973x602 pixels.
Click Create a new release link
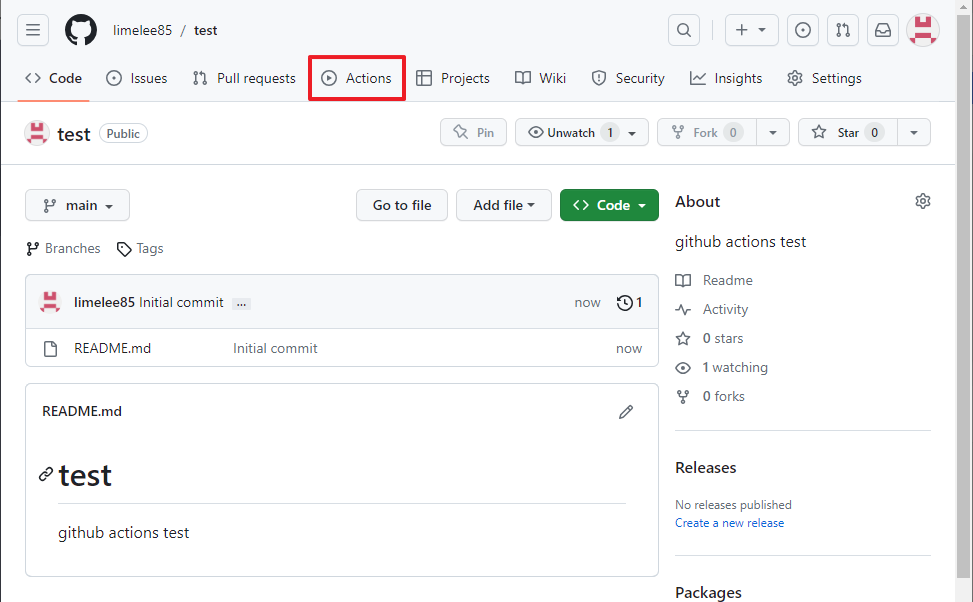[729, 523]
